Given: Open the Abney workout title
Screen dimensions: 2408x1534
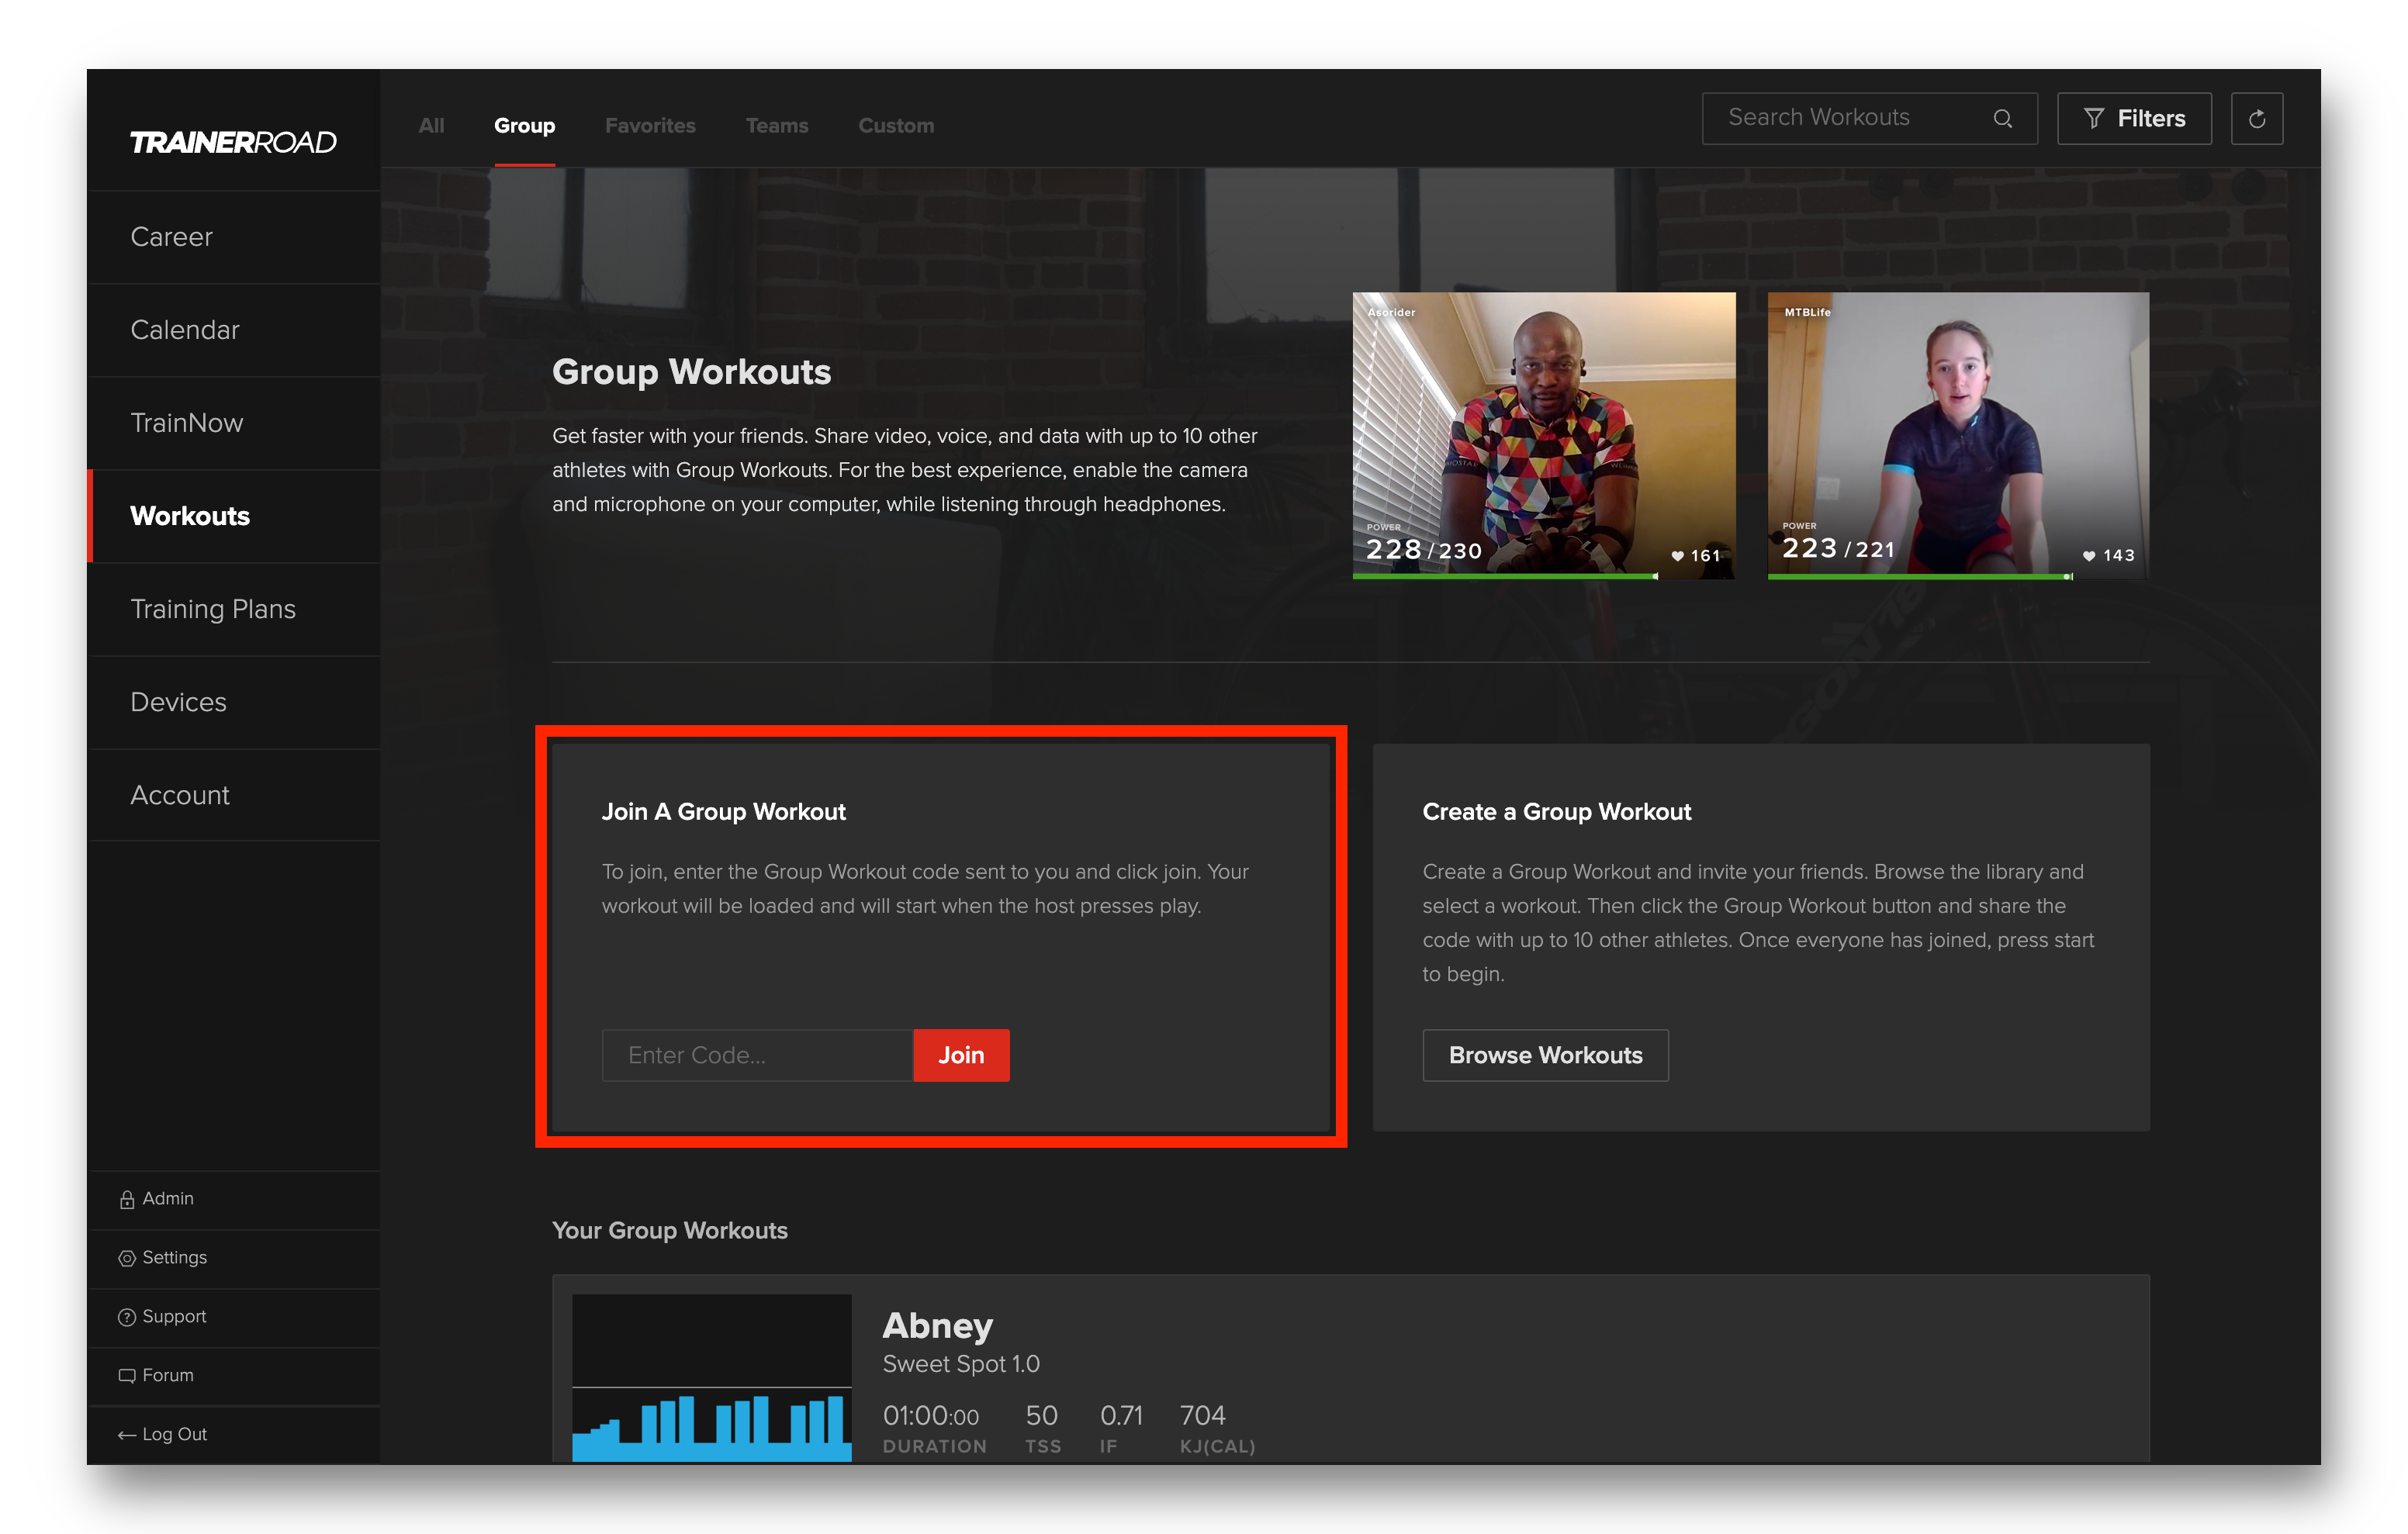Looking at the screenshot, I should pyautogui.click(x=937, y=1326).
